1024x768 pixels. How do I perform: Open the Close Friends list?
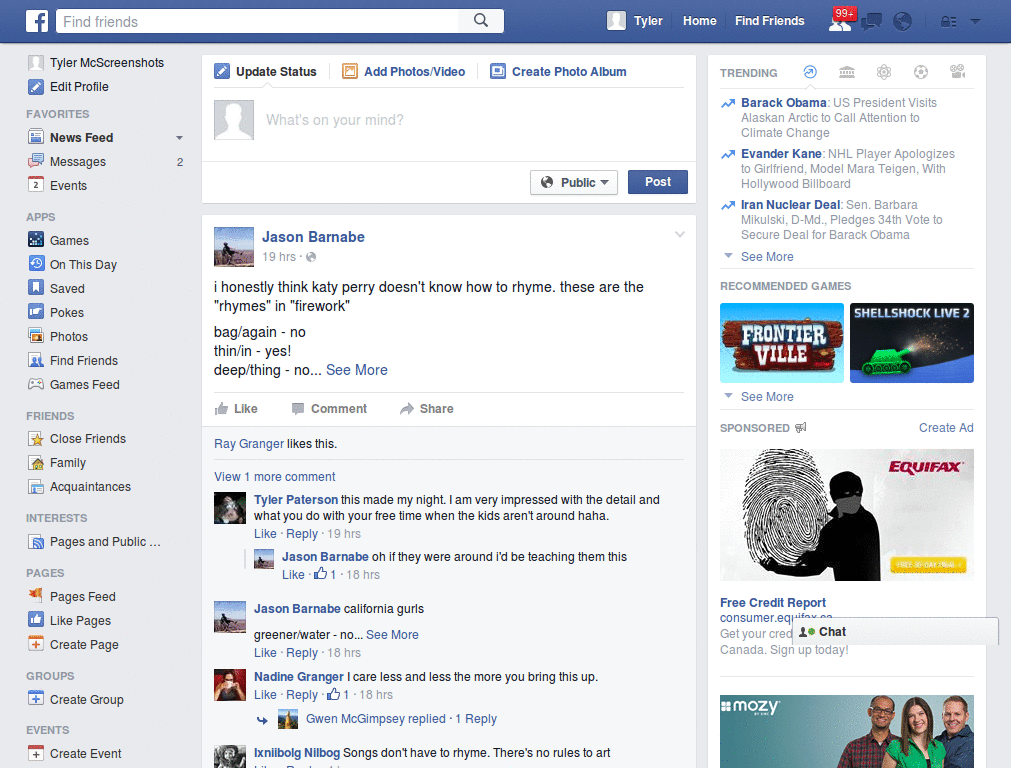[x=88, y=439]
